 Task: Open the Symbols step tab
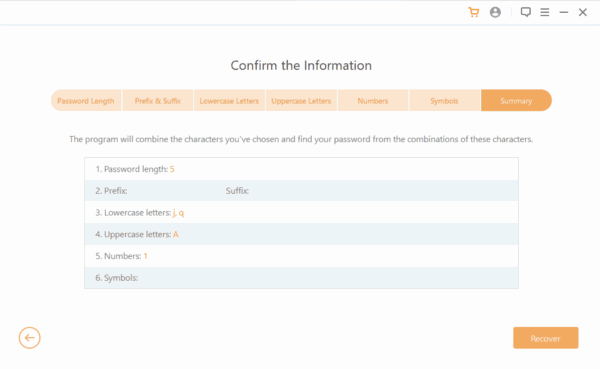444,101
